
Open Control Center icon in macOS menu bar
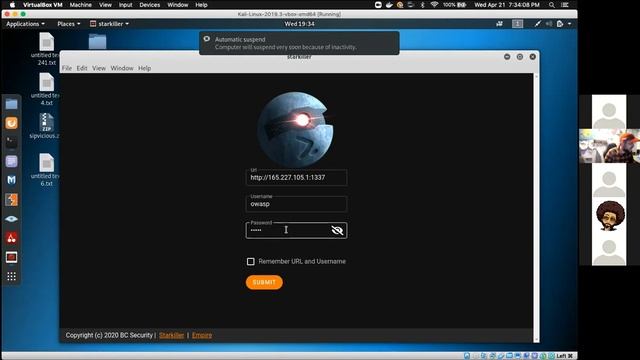pos(565,5)
